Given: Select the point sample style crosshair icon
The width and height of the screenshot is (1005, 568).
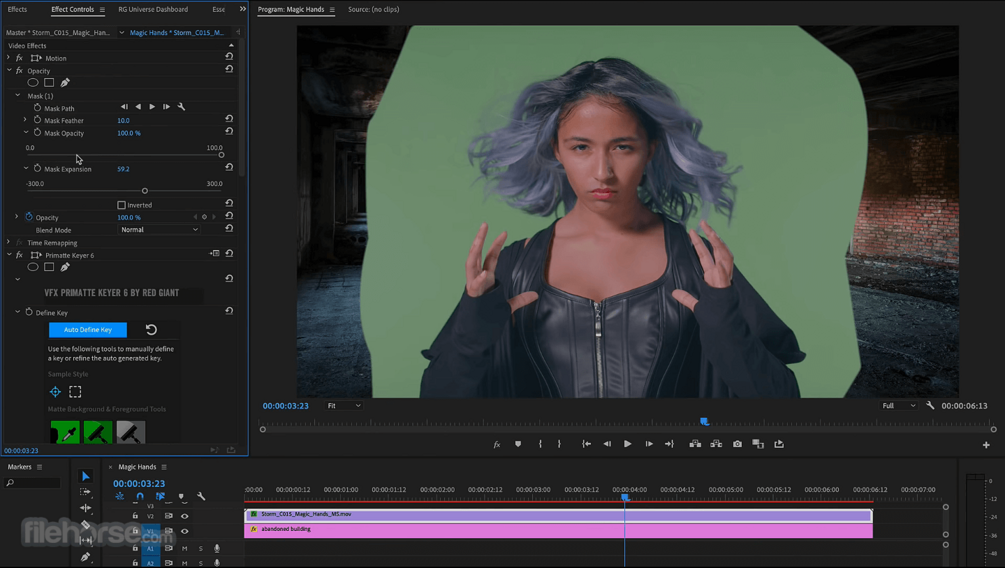Looking at the screenshot, I should (x=55, y=392).
